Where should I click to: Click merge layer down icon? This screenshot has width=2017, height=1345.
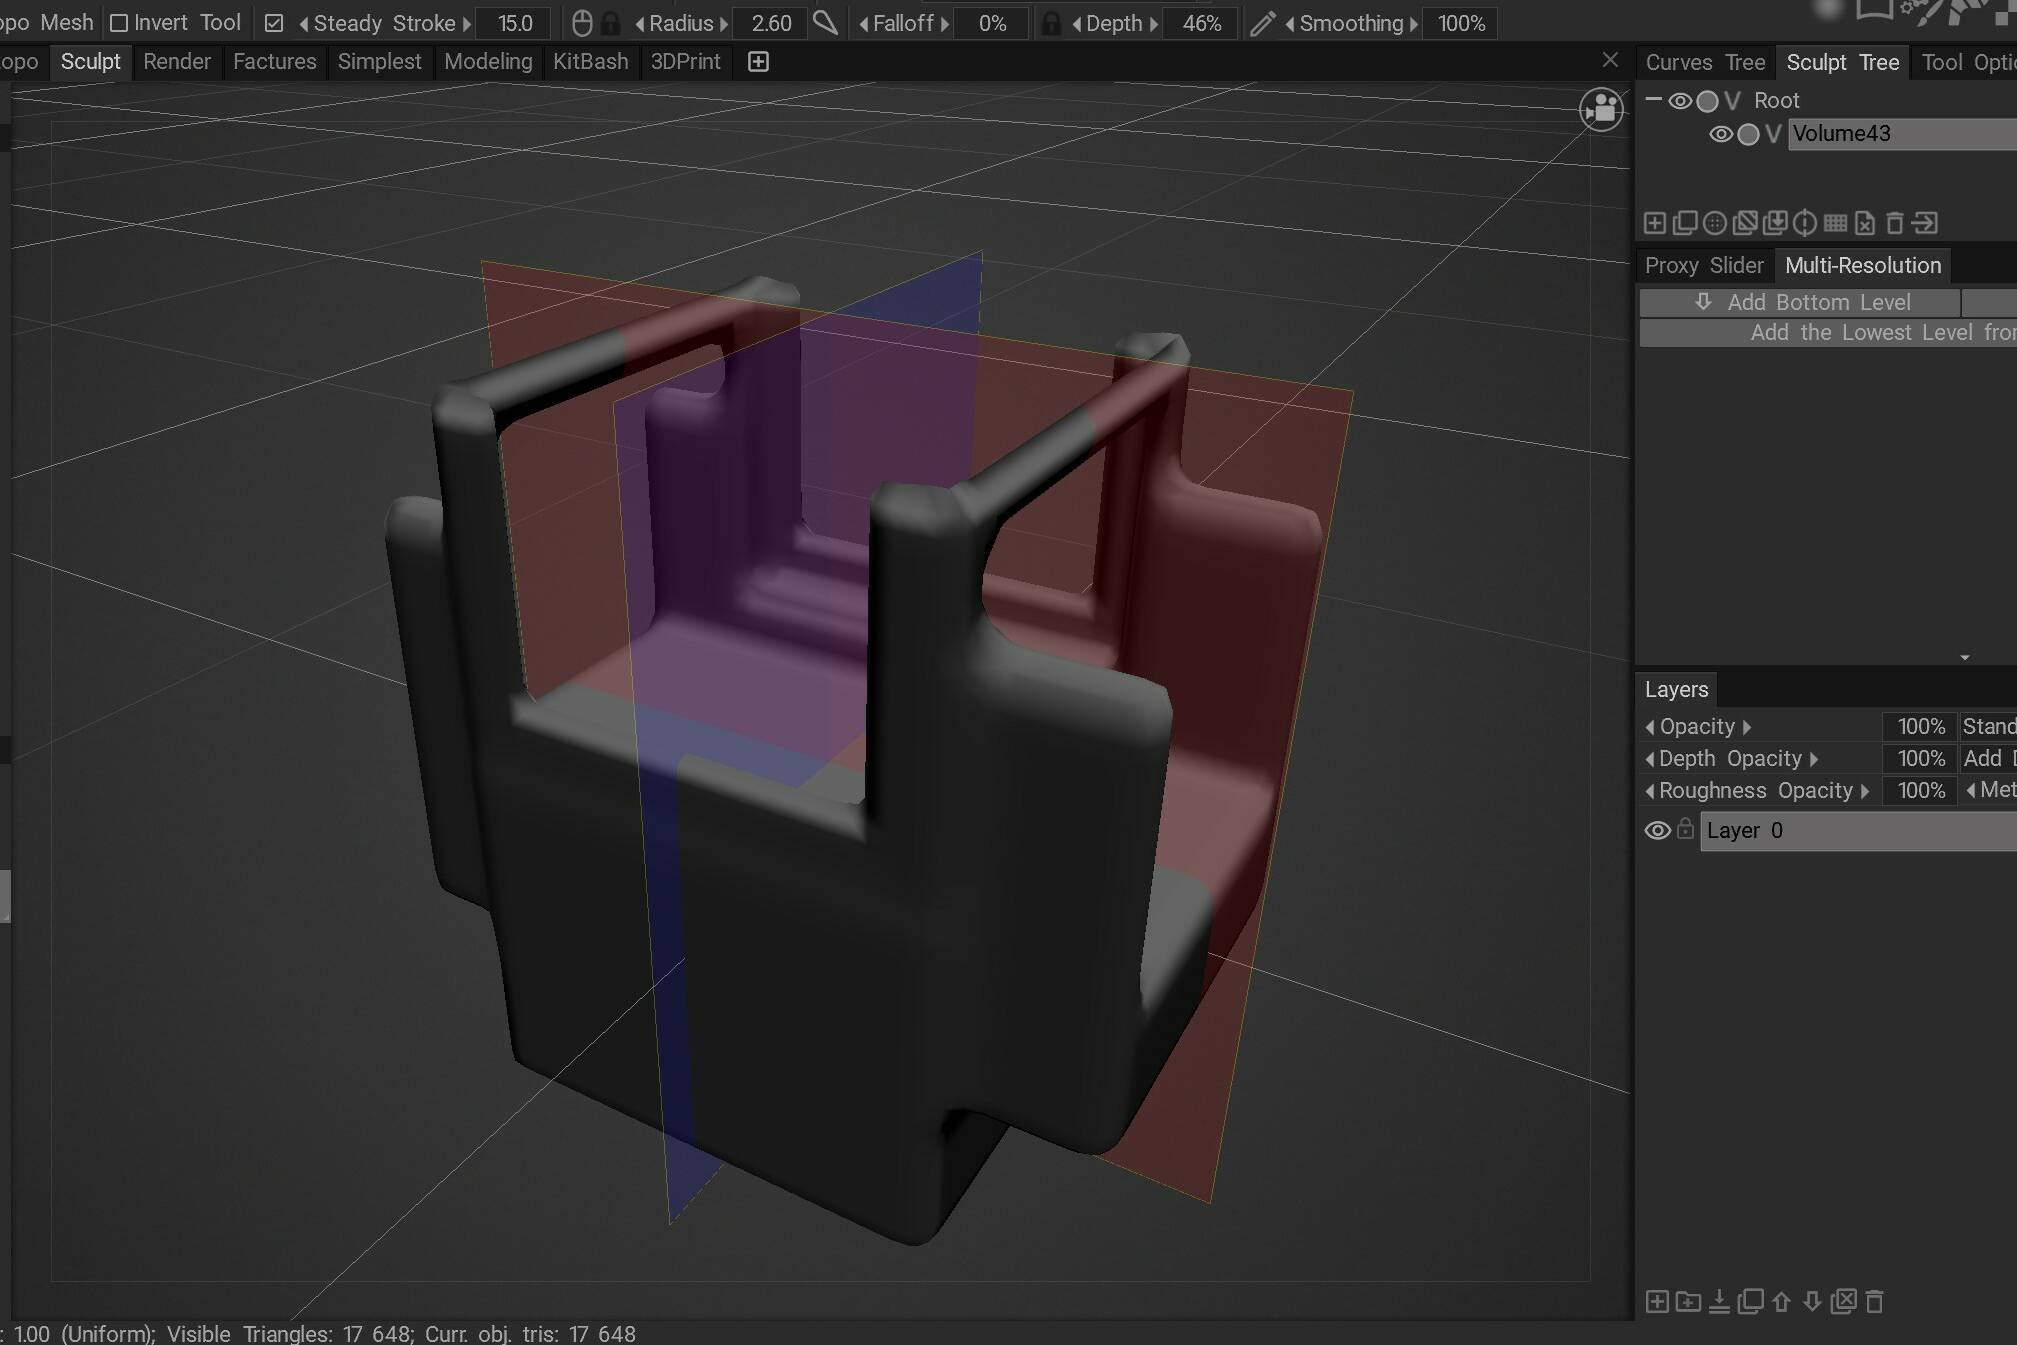[1719, 1301]
